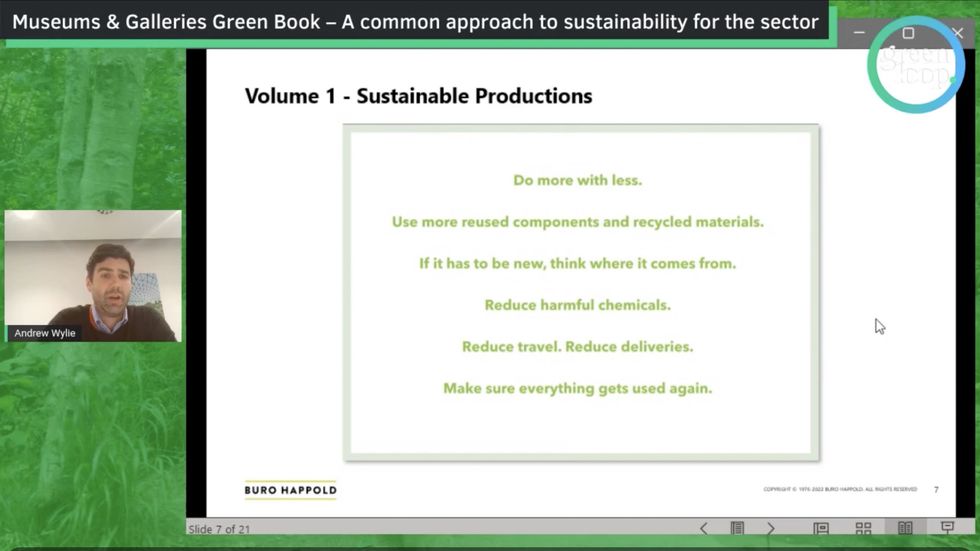Viewport: 980px width, 551px height.
Task: Click the Andrew Wylie name label
Action: pyautogui.click(x=45, y=333)
